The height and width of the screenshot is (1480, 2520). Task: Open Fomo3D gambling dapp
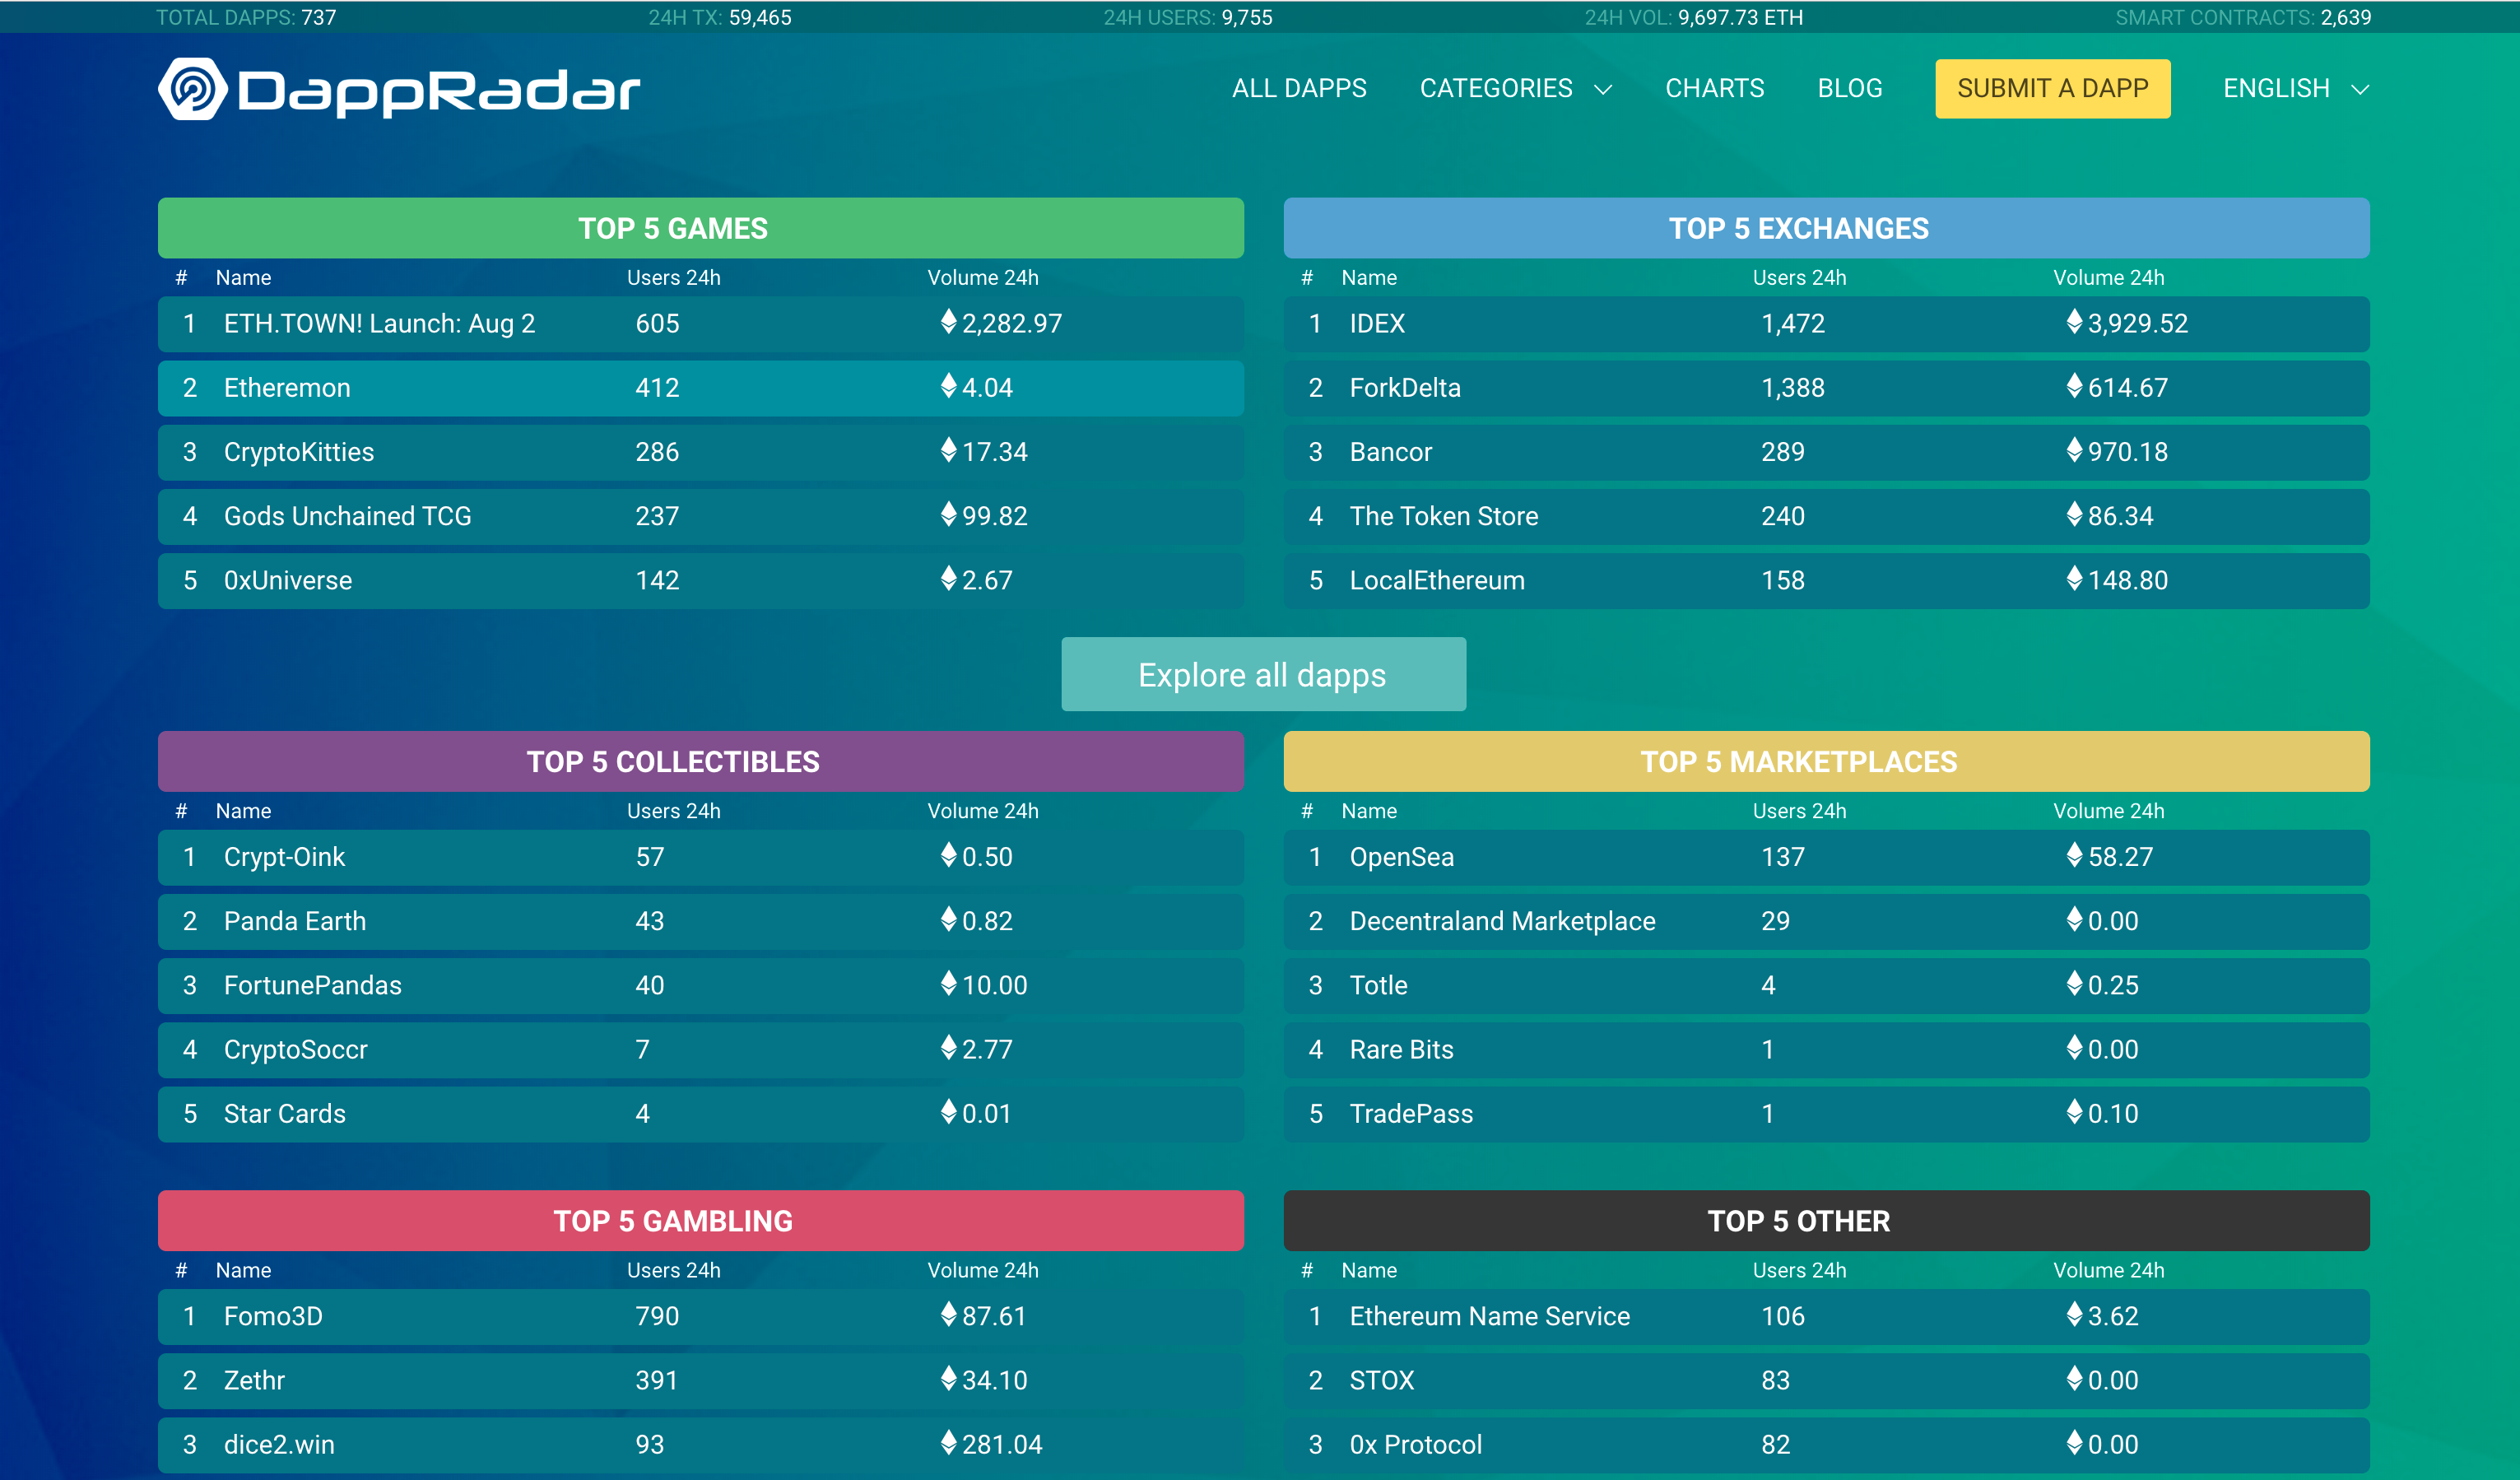coord(701,1316)
